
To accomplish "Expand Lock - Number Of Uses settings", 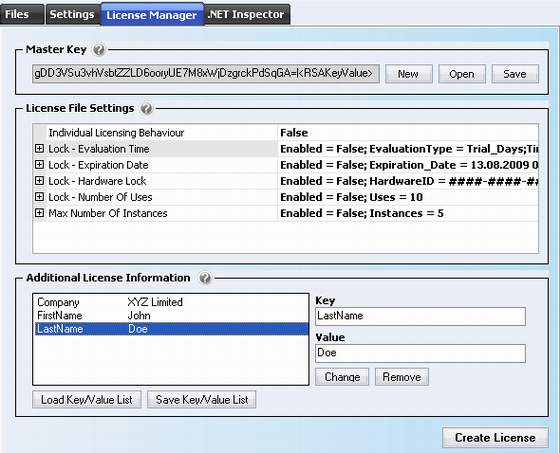I will point(39,197).
